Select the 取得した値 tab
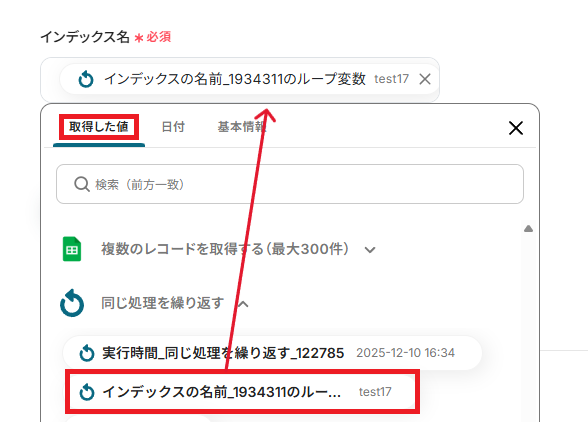 pos(99,127)
